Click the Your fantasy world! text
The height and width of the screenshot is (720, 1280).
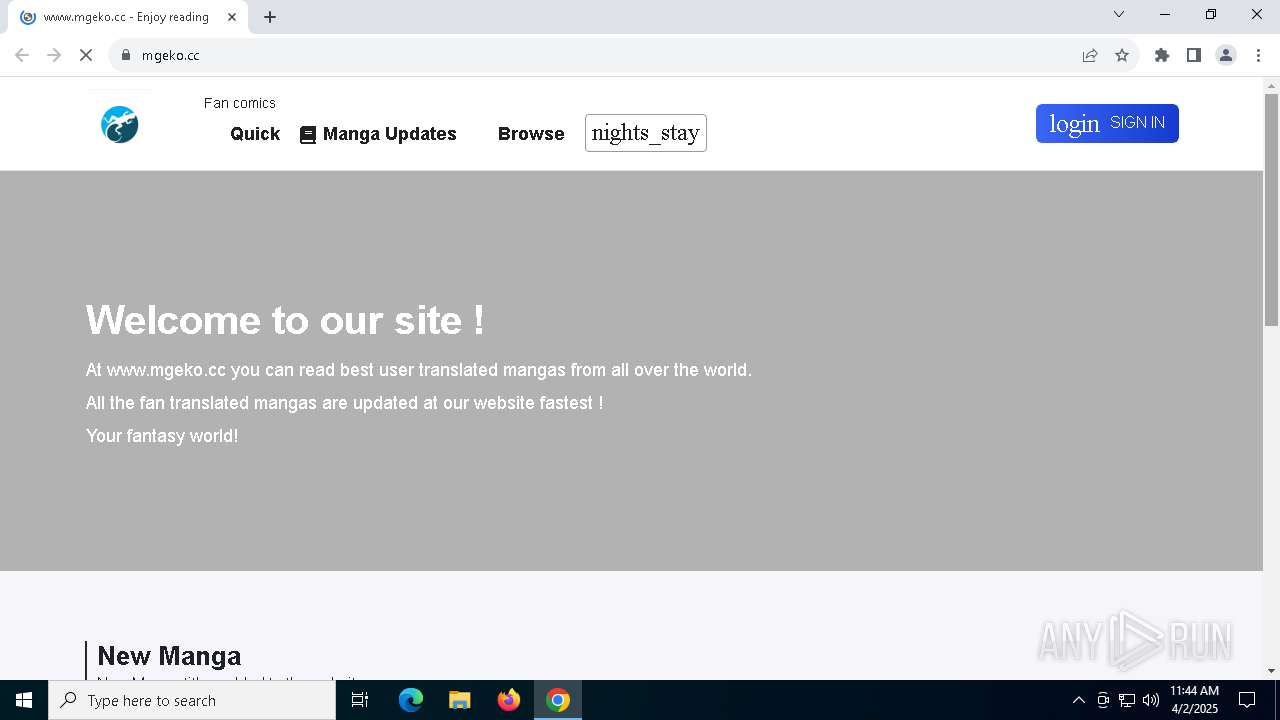(x=162, y=436)
